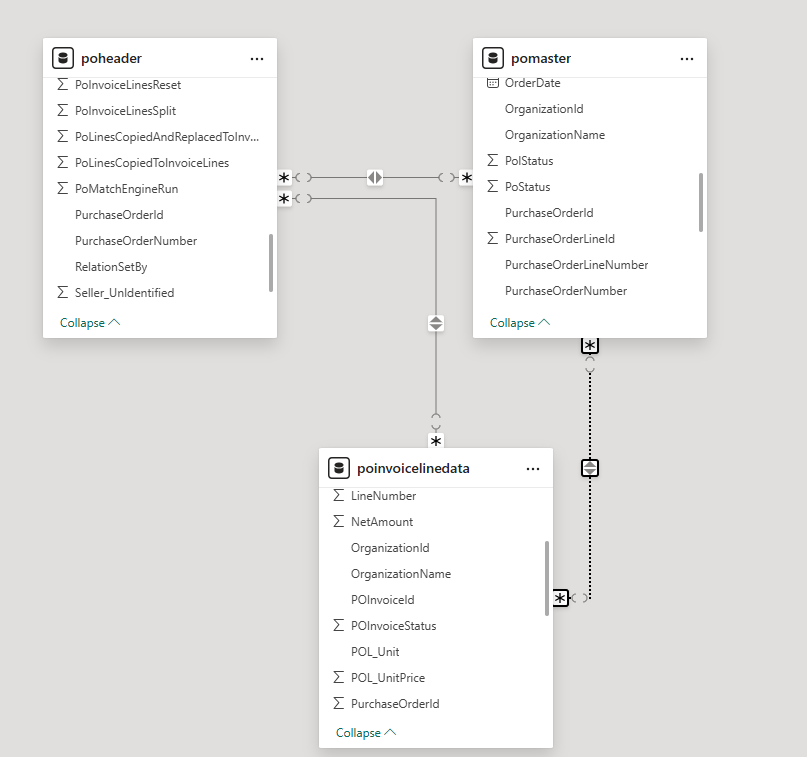Click the sigma icon next to POL_UnitPrice

[338, 677]
